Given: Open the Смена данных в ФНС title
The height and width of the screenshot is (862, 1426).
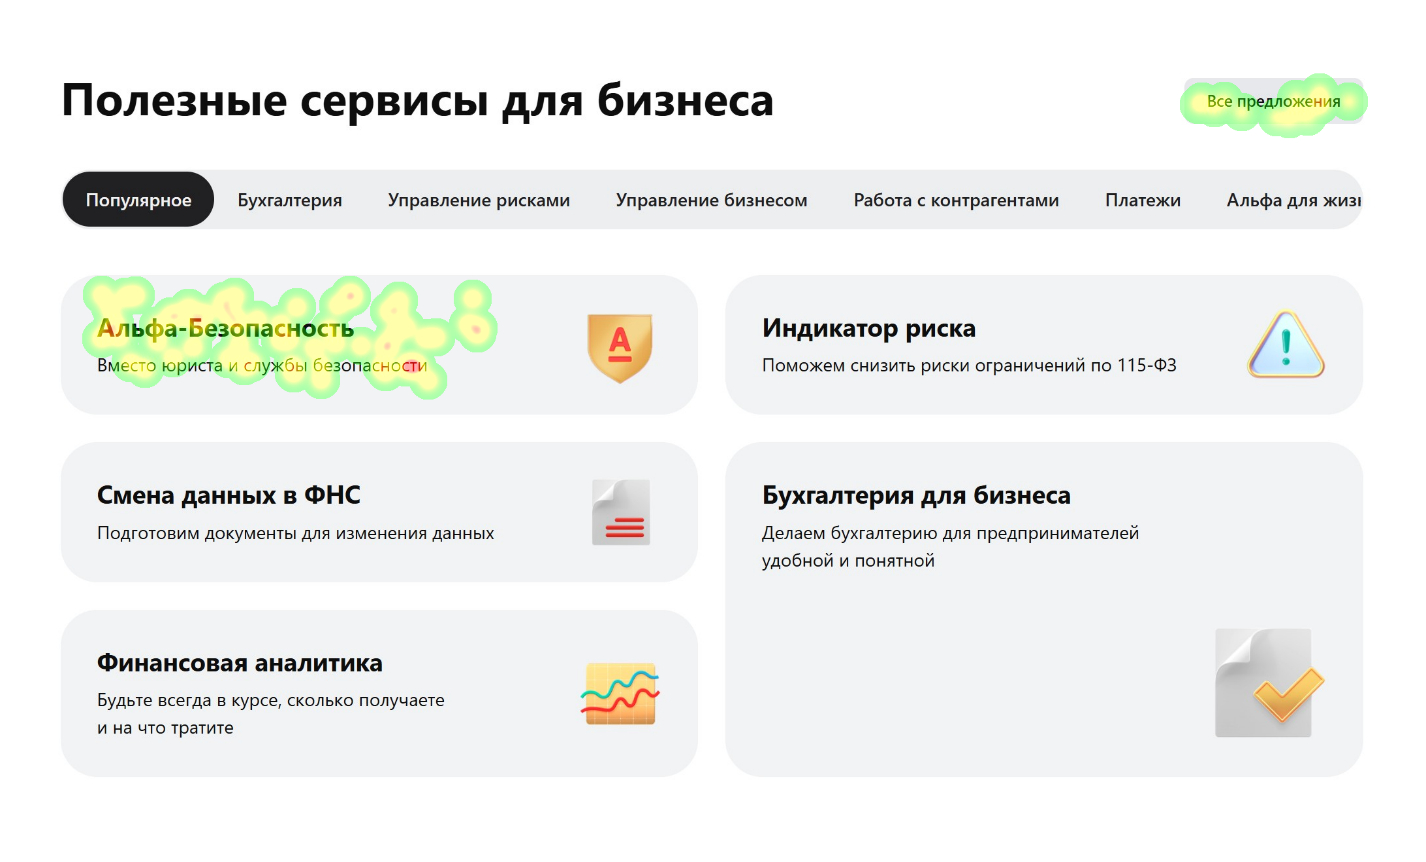Looking at the screenshot, I should click(x=229, y=495).
